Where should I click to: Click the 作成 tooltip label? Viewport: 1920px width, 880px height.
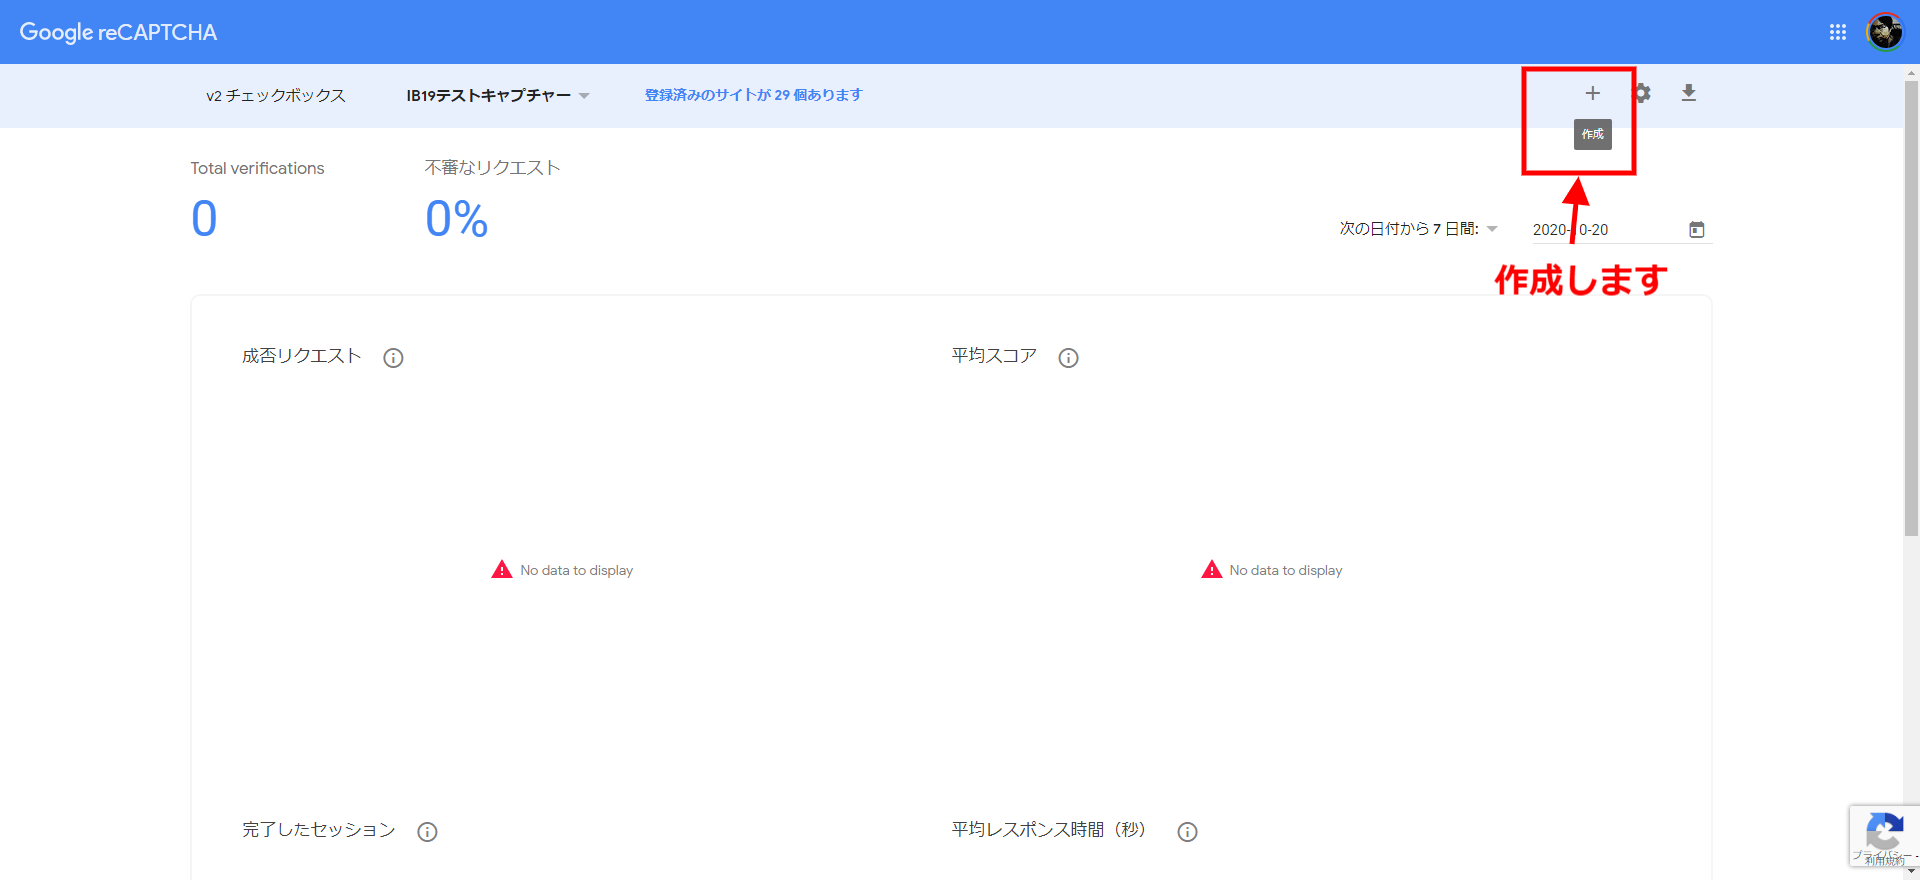(1592, 134)
